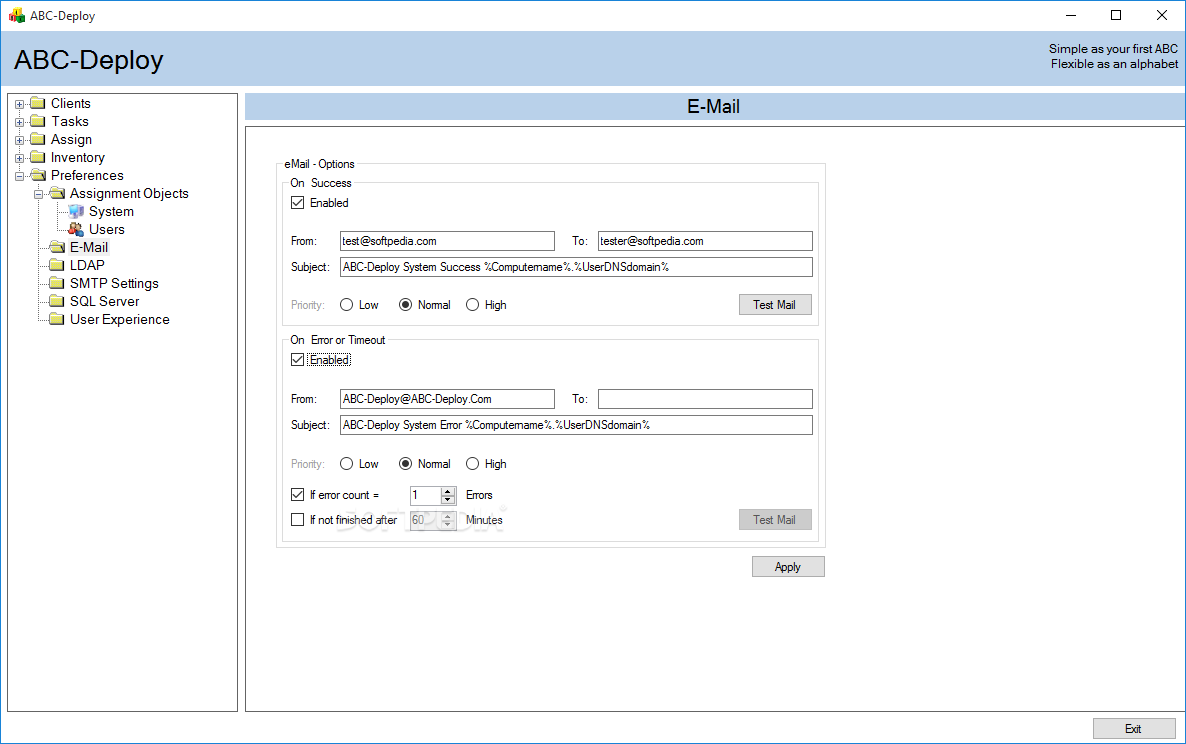This screenshot has width=1186, height=744.
Task: Collapse the Preferences tree node
Action: (20, 176)
